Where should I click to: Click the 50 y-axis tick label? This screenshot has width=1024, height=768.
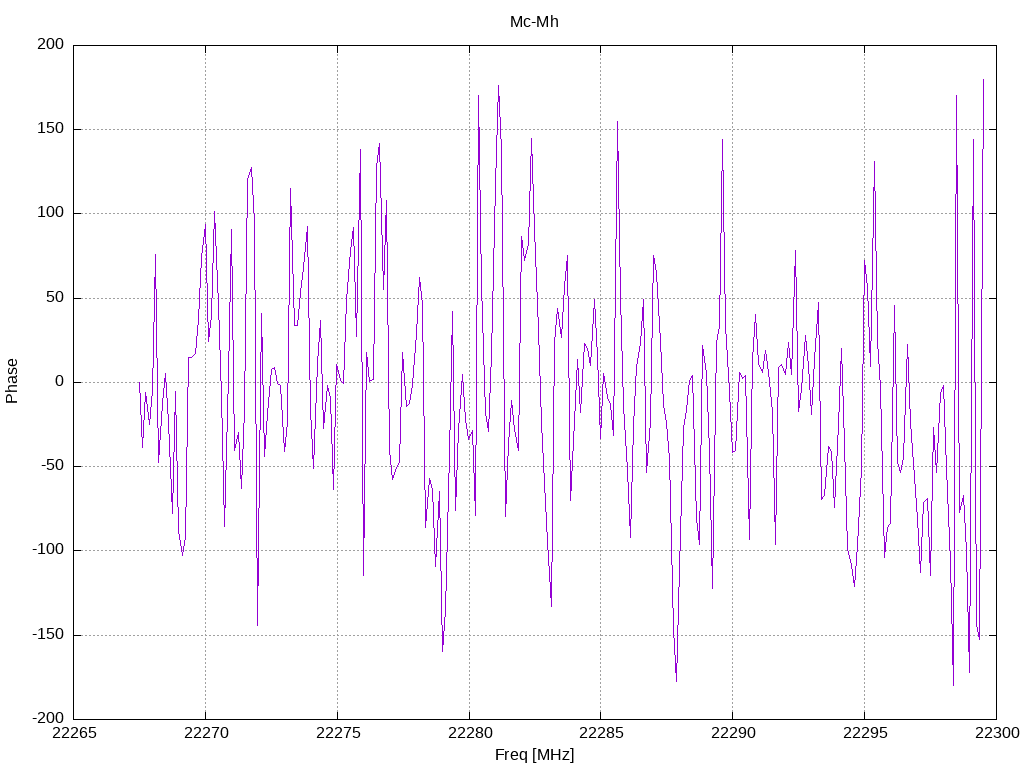(x=56, y=297)
